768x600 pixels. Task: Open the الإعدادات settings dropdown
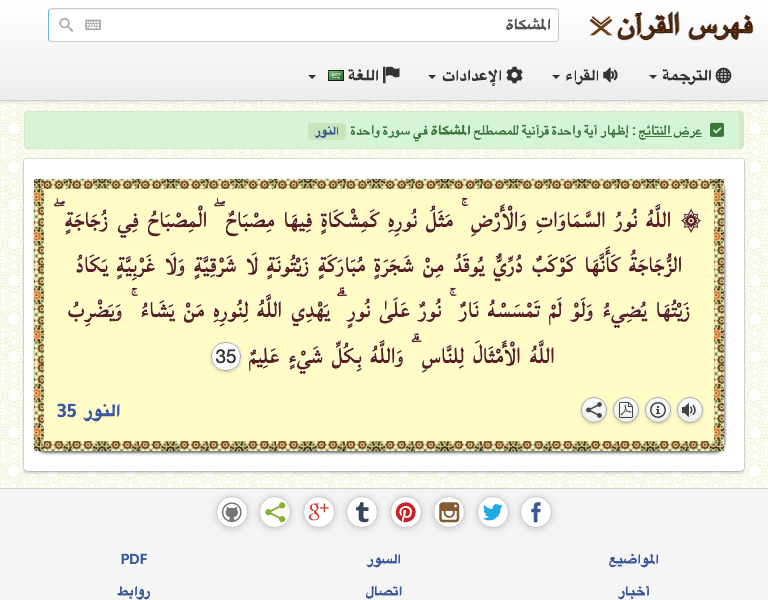[x=476, y=75]
